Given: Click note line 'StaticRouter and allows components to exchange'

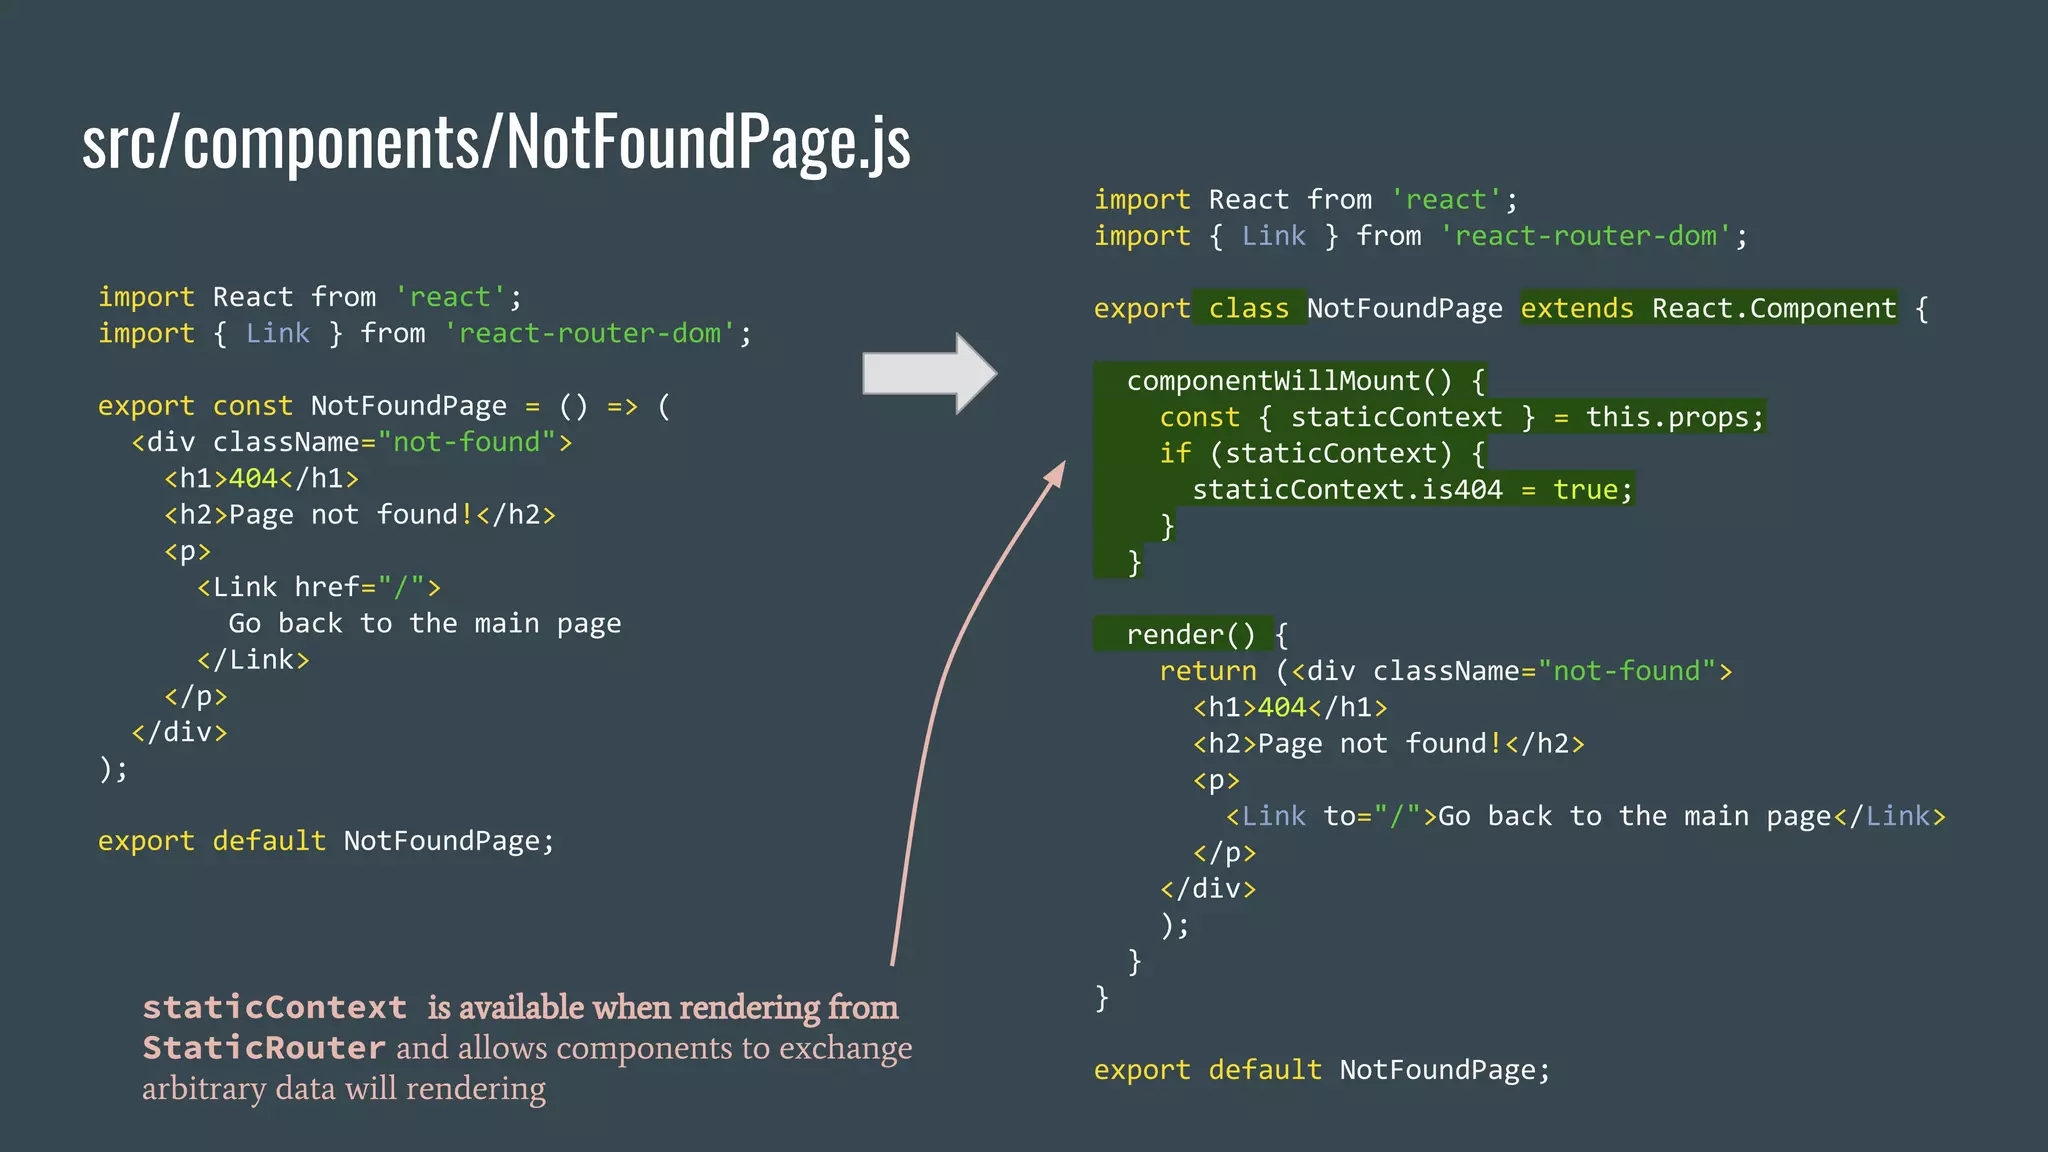Looking at the screenshot, I should tap(527, 1048).
